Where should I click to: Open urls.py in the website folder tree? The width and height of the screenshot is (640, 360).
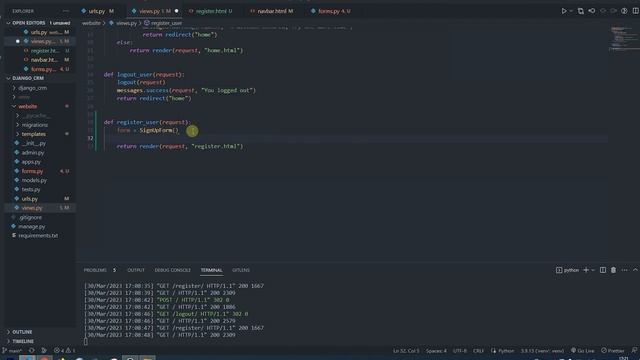click(30, 199)
